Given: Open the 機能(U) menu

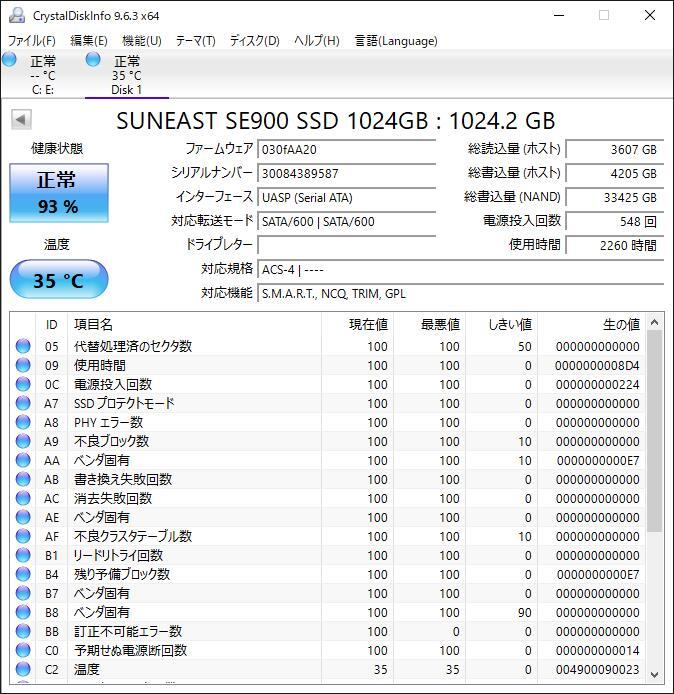Looking at the screenshot, I should [142, 41].
